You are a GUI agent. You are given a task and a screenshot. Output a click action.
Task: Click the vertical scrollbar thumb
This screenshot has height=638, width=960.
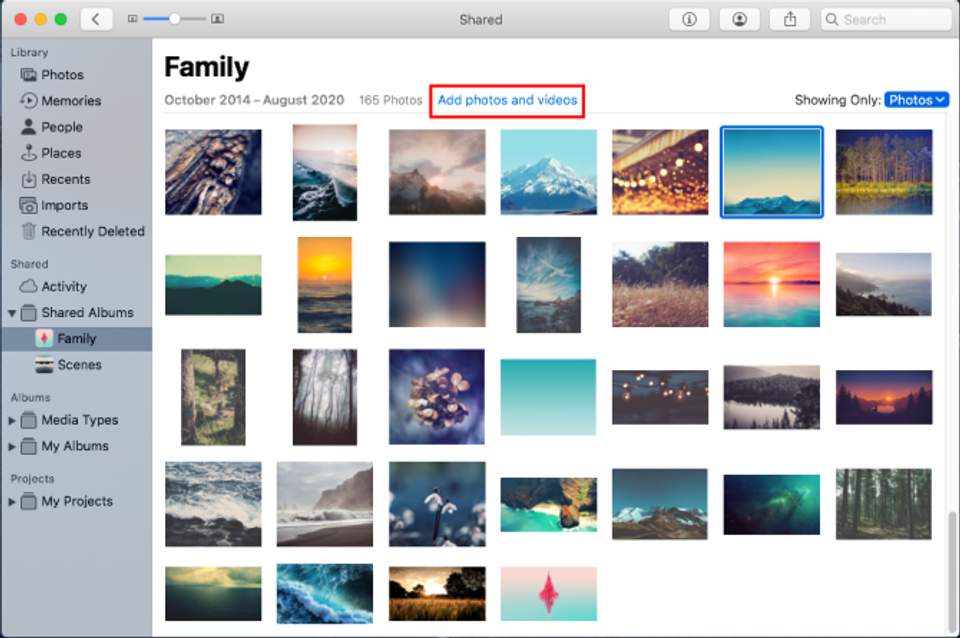click(x=952, y=572)
